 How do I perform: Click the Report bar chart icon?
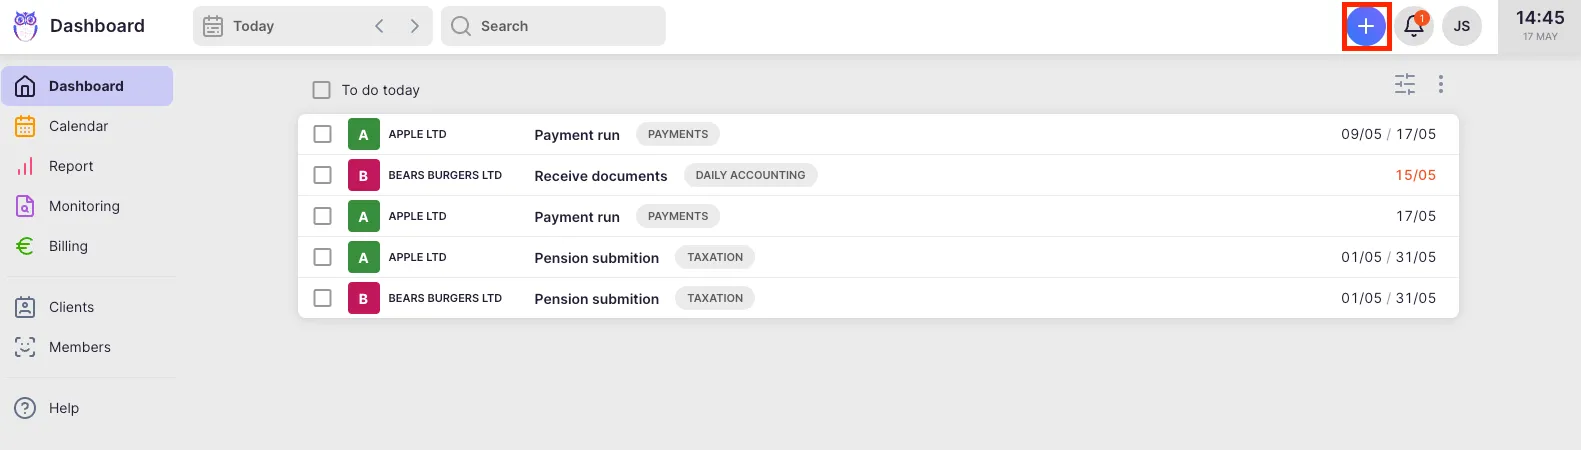25,166
